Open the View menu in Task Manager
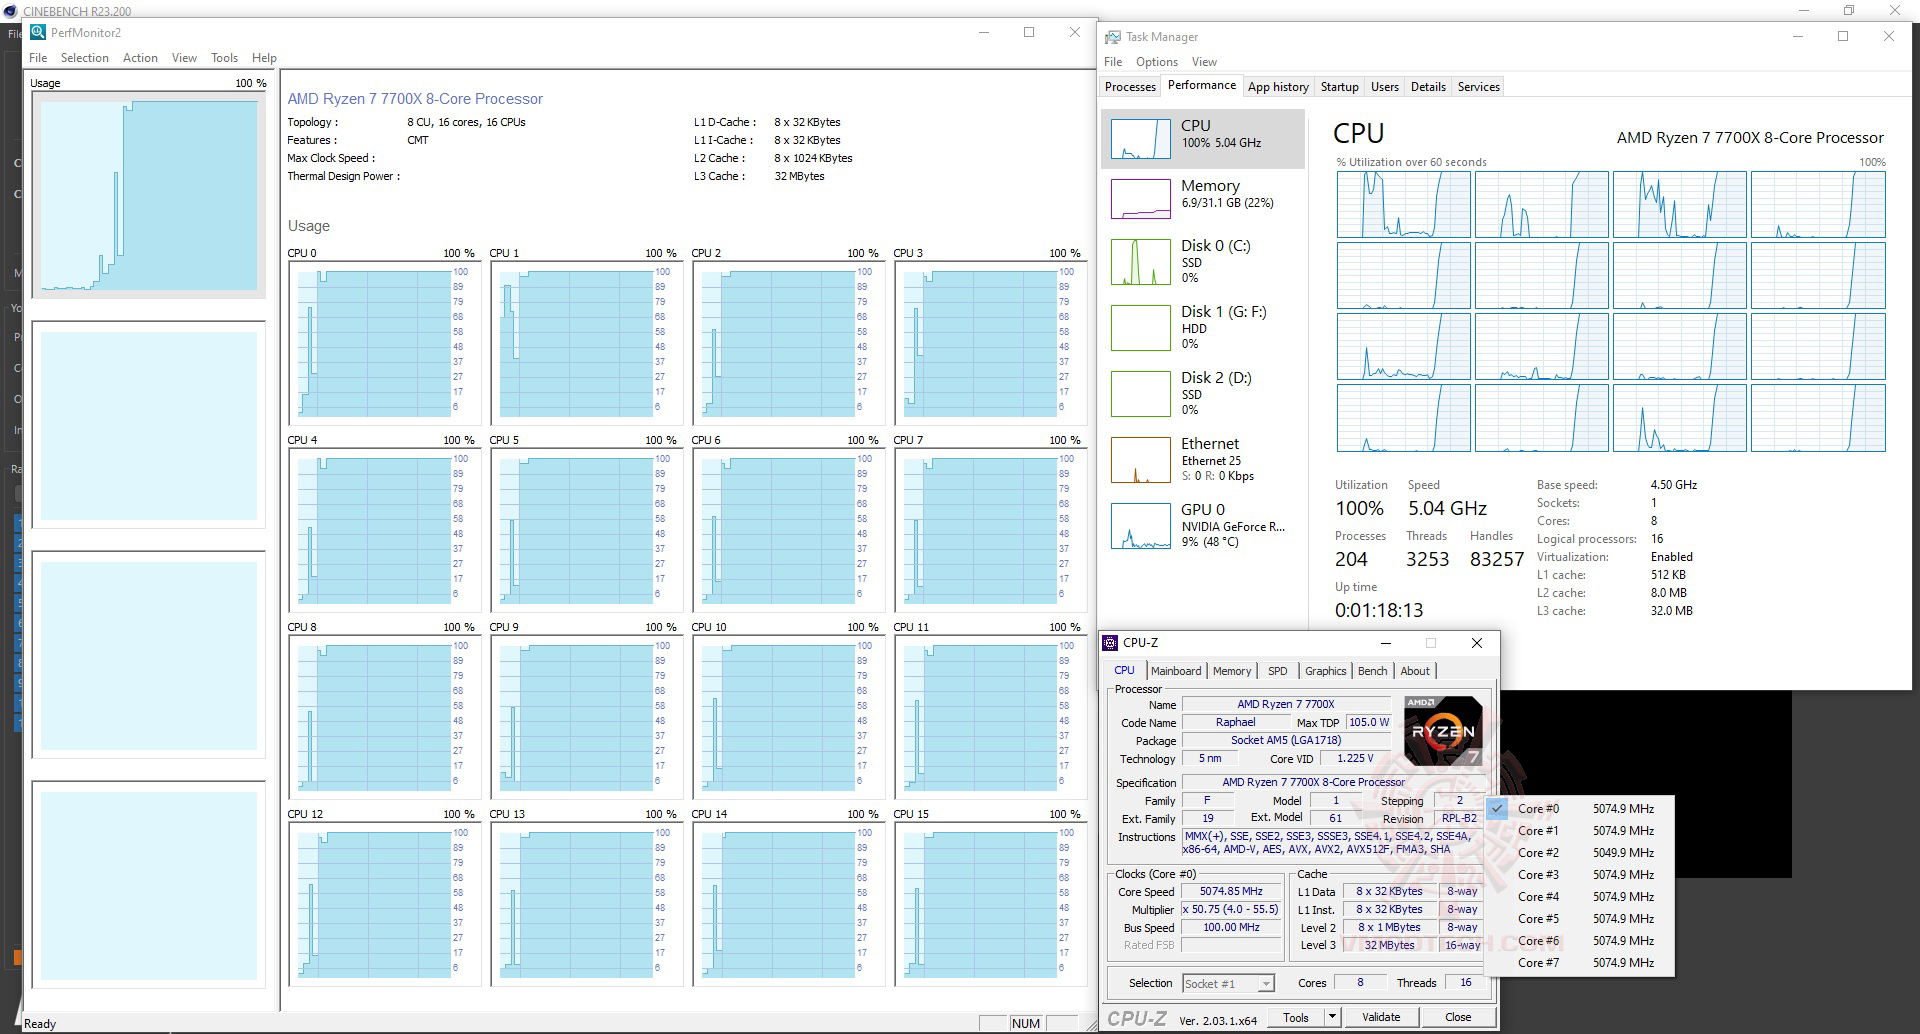The image size is (1920, 1034). (1204, 62)
